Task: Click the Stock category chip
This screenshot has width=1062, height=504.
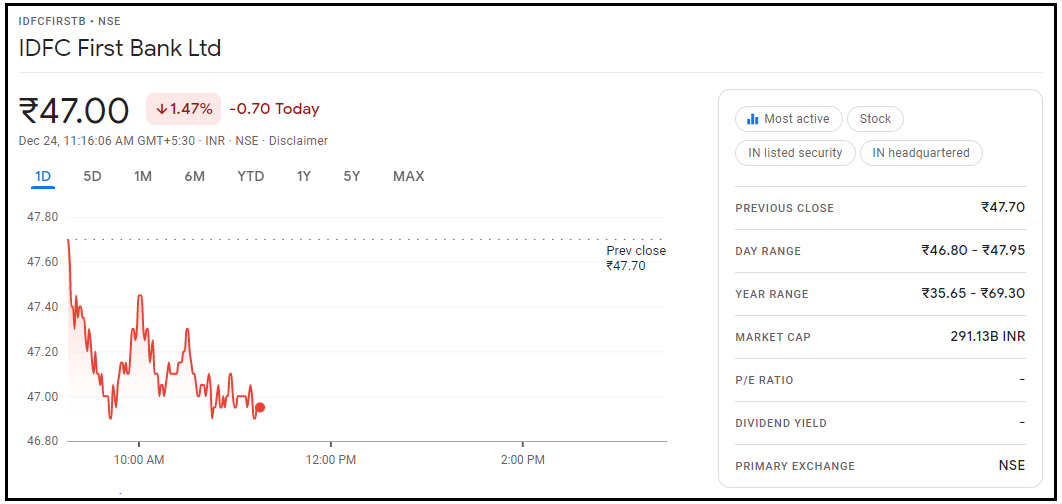Action: point(875,119)
